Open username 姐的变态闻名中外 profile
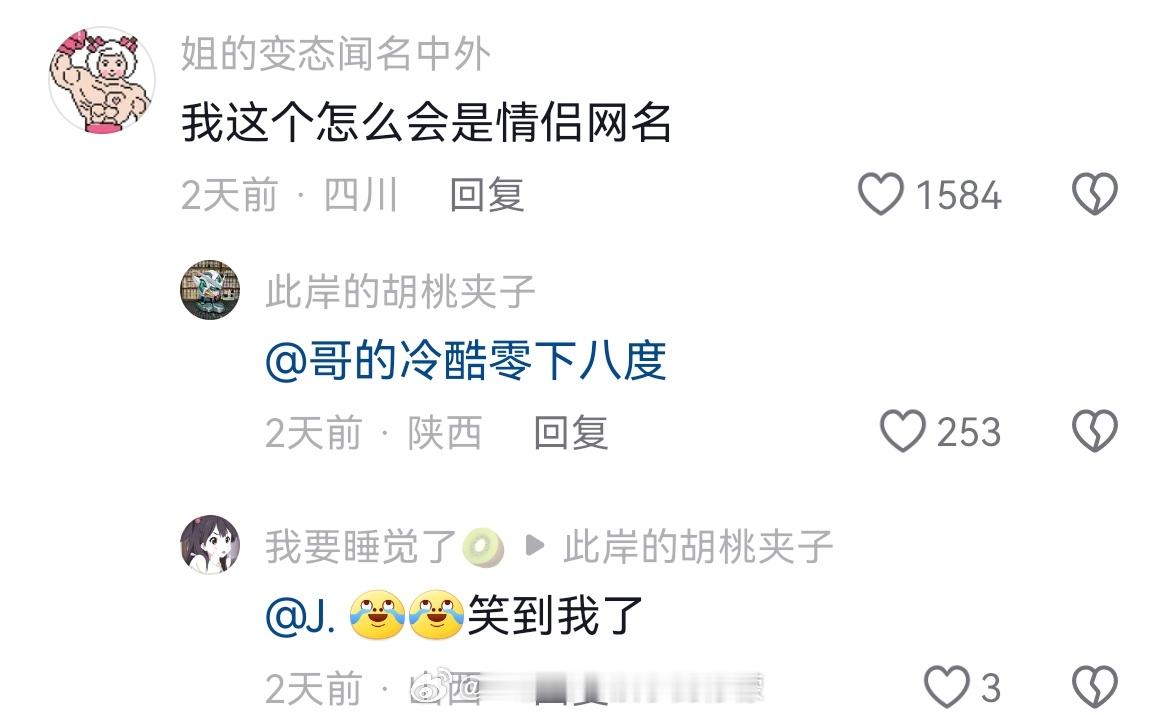 [336, 54]
